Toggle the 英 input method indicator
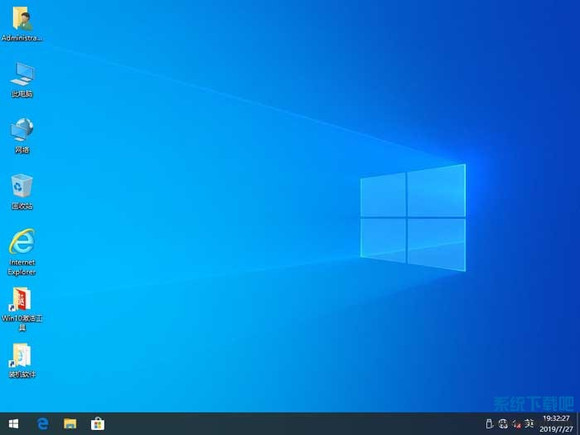Viewport: 580px width, 435px height. pos(530,423)
